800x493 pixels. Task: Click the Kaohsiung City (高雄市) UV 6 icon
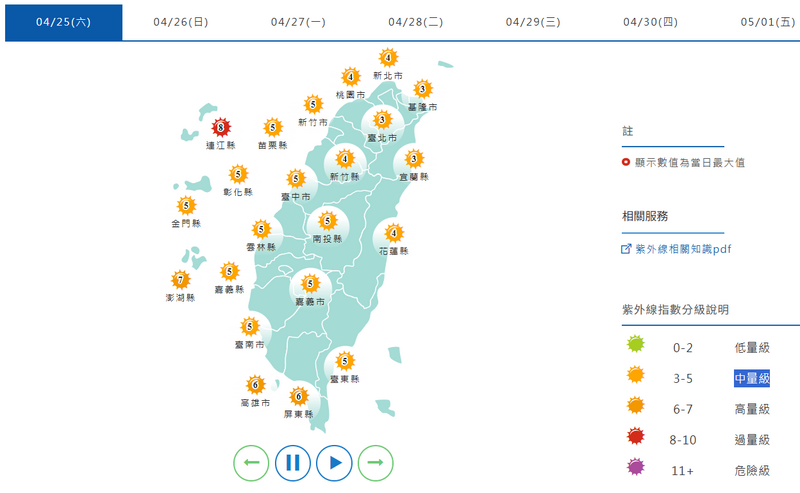255,384
